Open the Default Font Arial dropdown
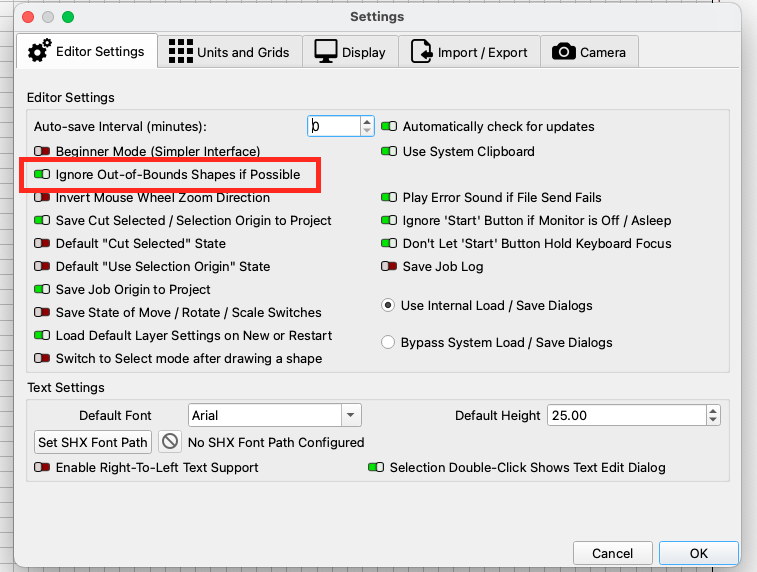This screenshot has height=572, width=757. (351, 415)
